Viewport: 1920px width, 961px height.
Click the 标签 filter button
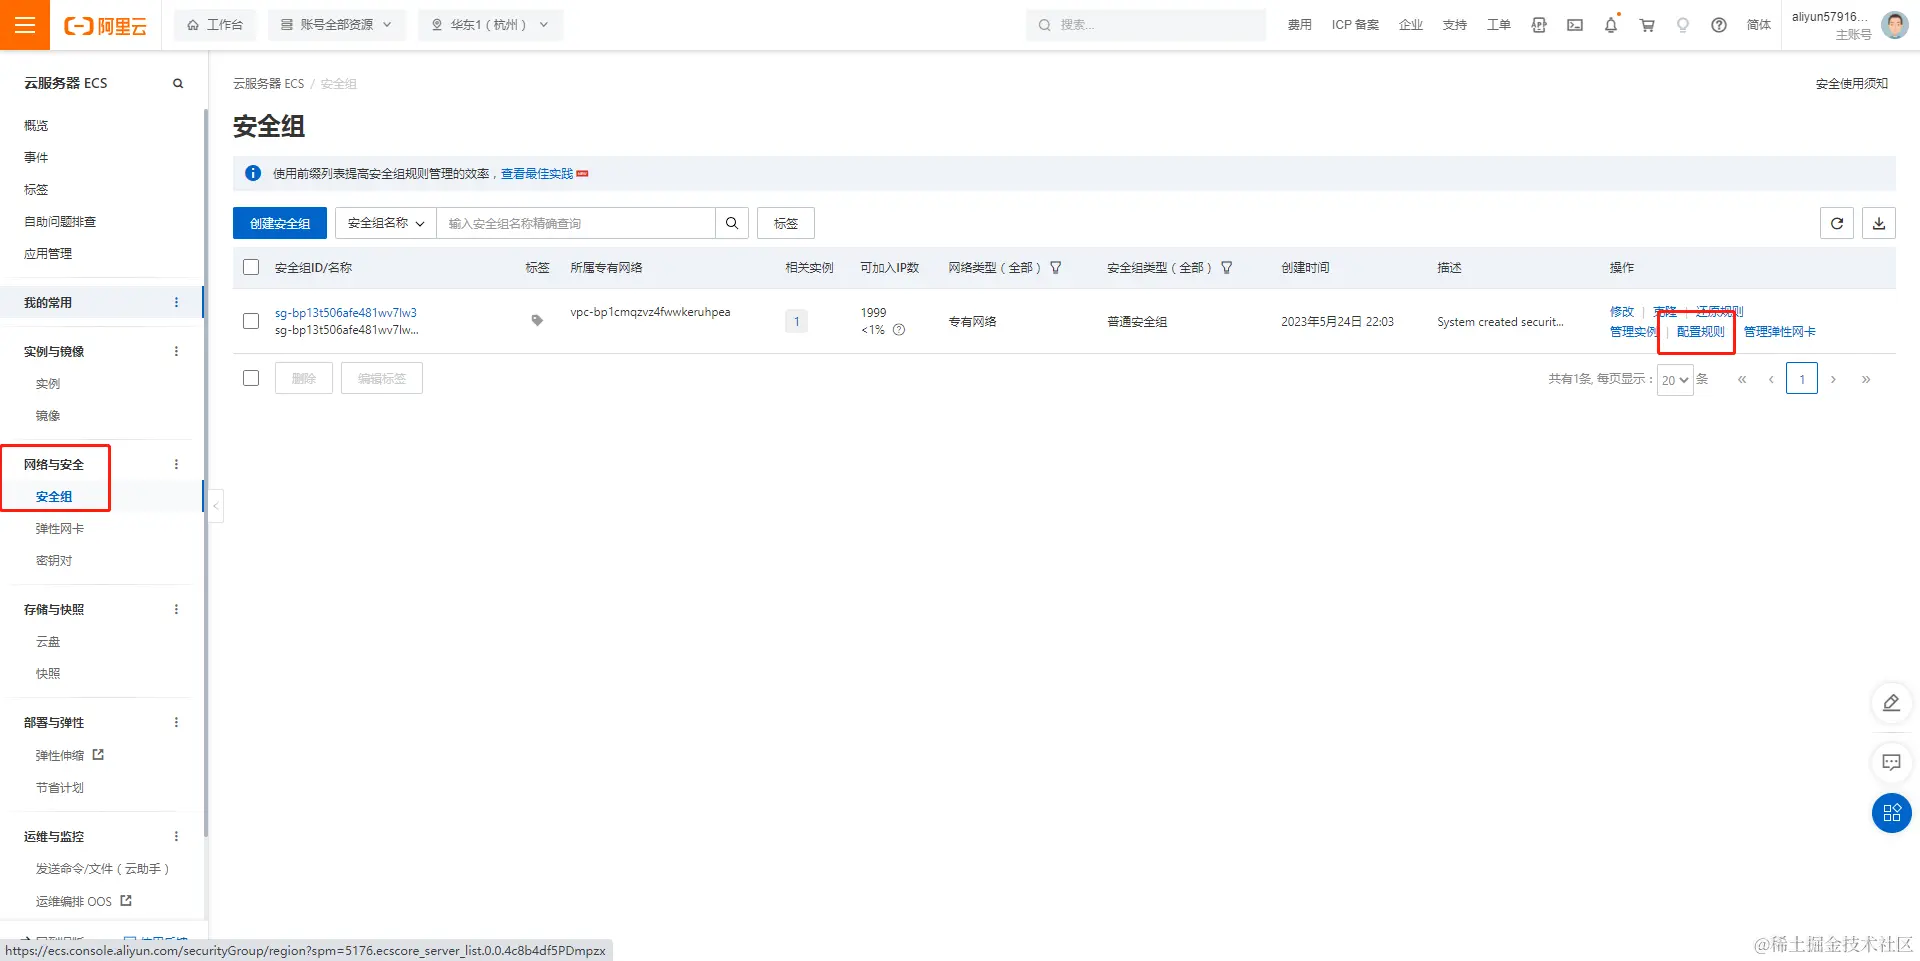pos(786,223)
